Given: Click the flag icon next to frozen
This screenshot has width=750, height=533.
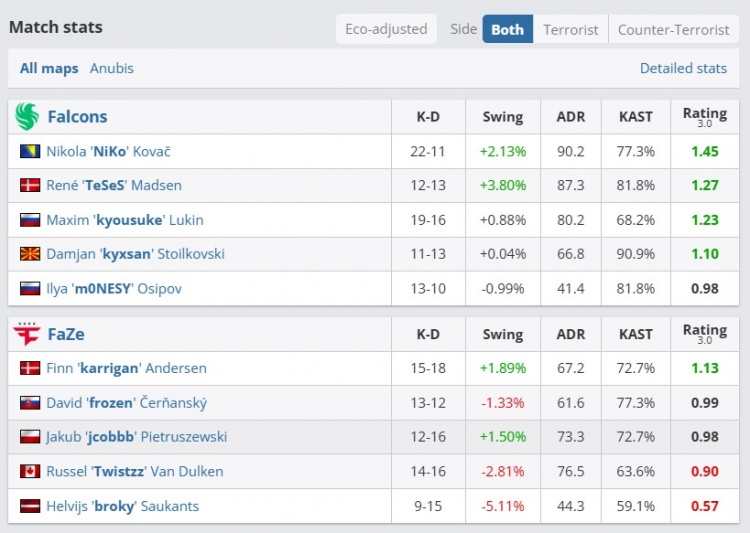Looking at the screenshot, I should pyautogui.click(x=30, y=403).
